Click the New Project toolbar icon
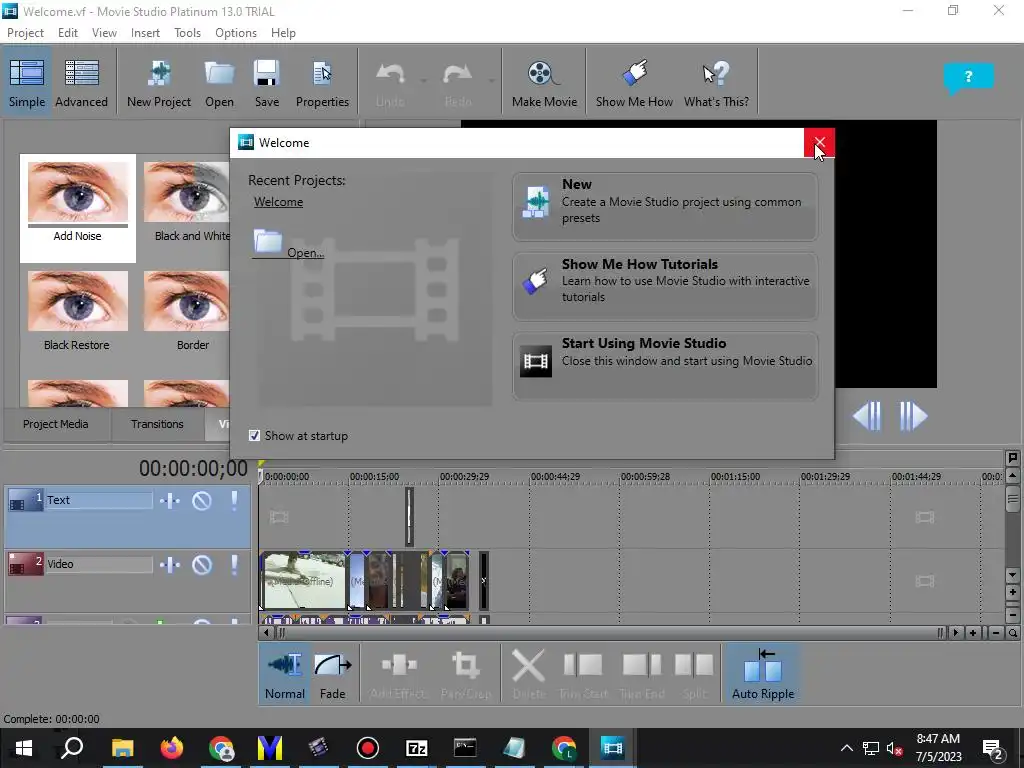The width and height of the screenshot is (1024, 768). click(159, 82)
